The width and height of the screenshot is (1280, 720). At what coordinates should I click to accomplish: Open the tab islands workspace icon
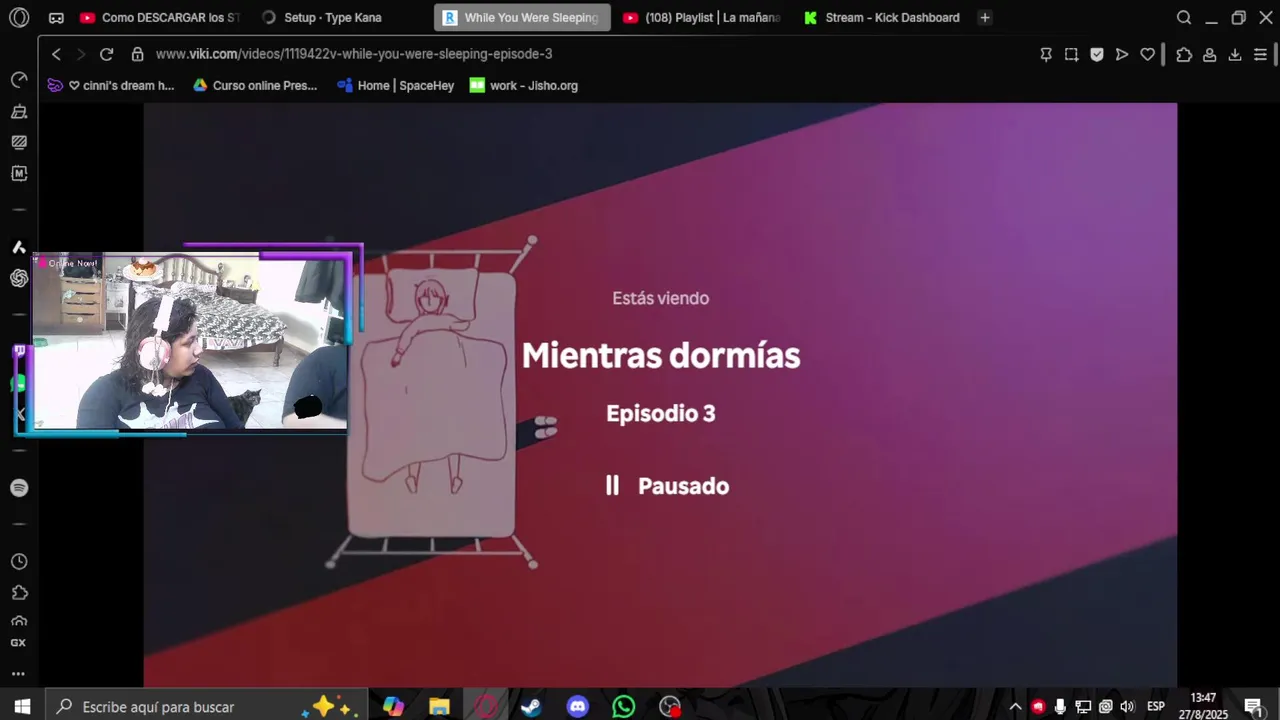coord(56,18)
